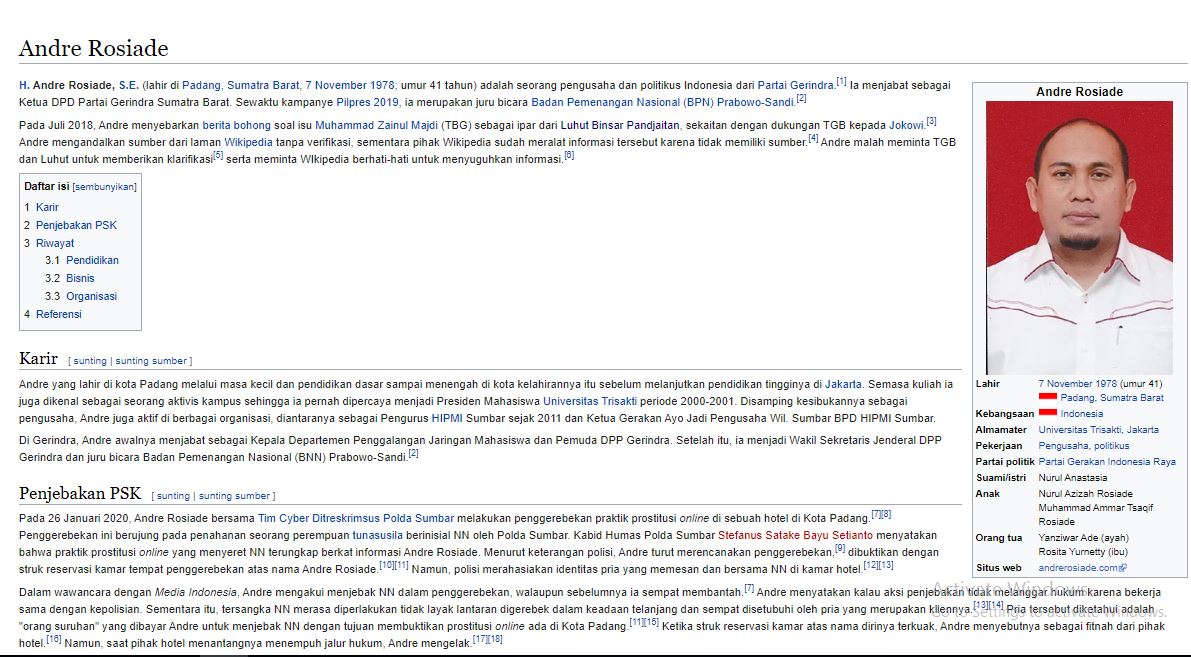Click the birth date link in the intro sentence
Image resolution: width=1191 pixels, height=657 pixels.
350,86
